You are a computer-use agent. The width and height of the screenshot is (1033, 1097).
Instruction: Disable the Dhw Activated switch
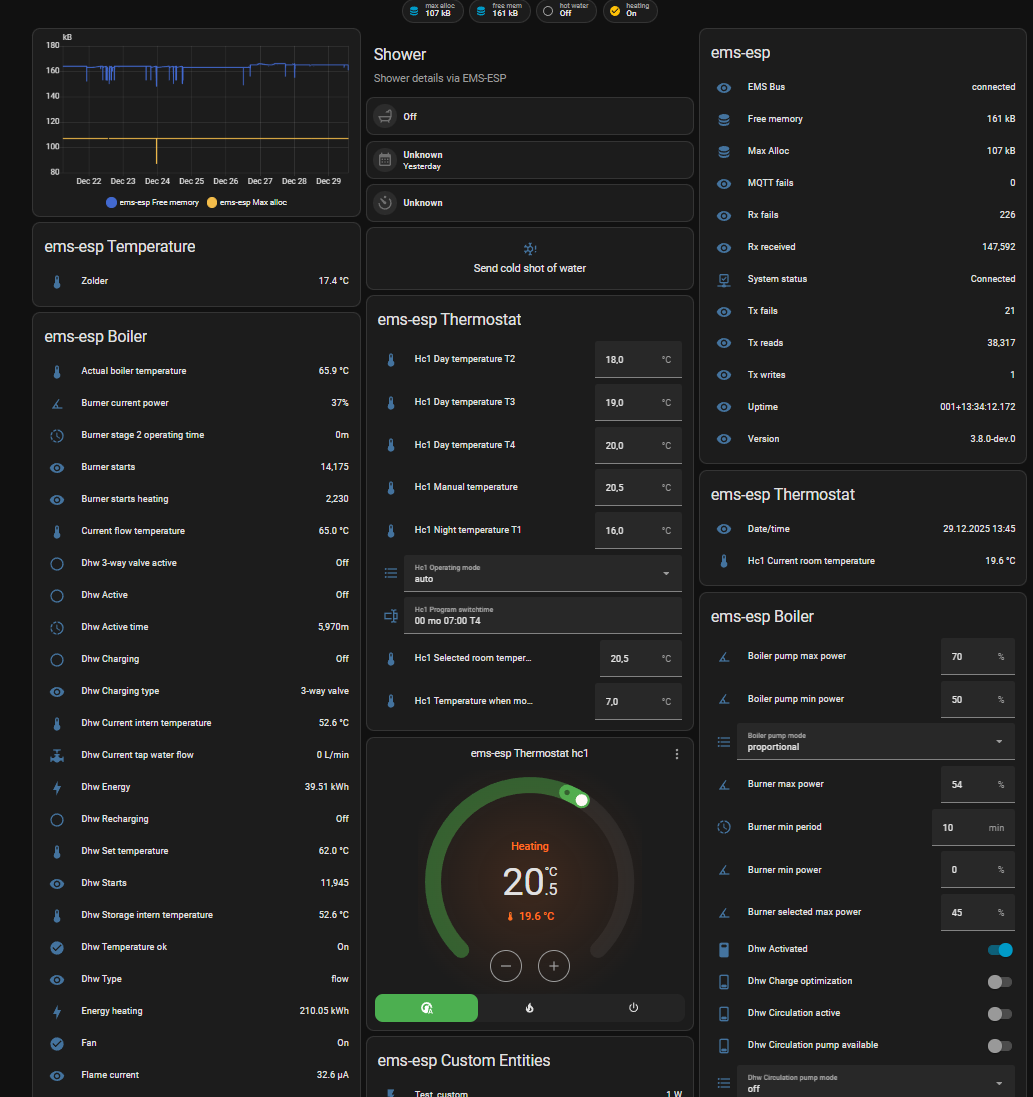click(999, 950)
